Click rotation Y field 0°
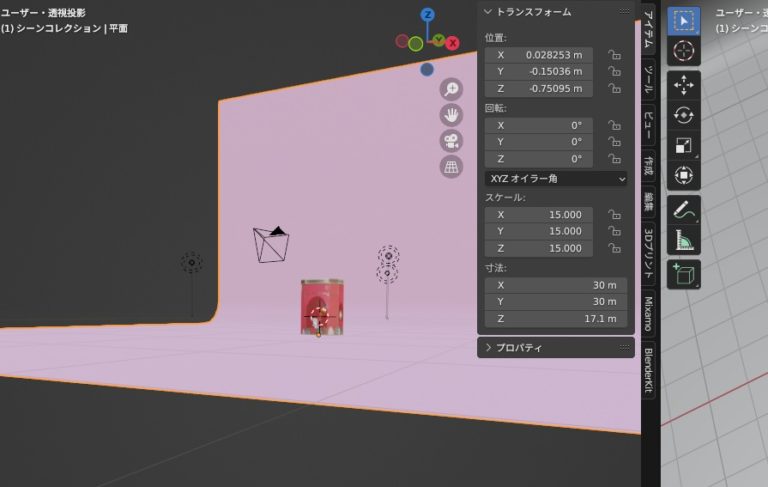 [539, 142]
